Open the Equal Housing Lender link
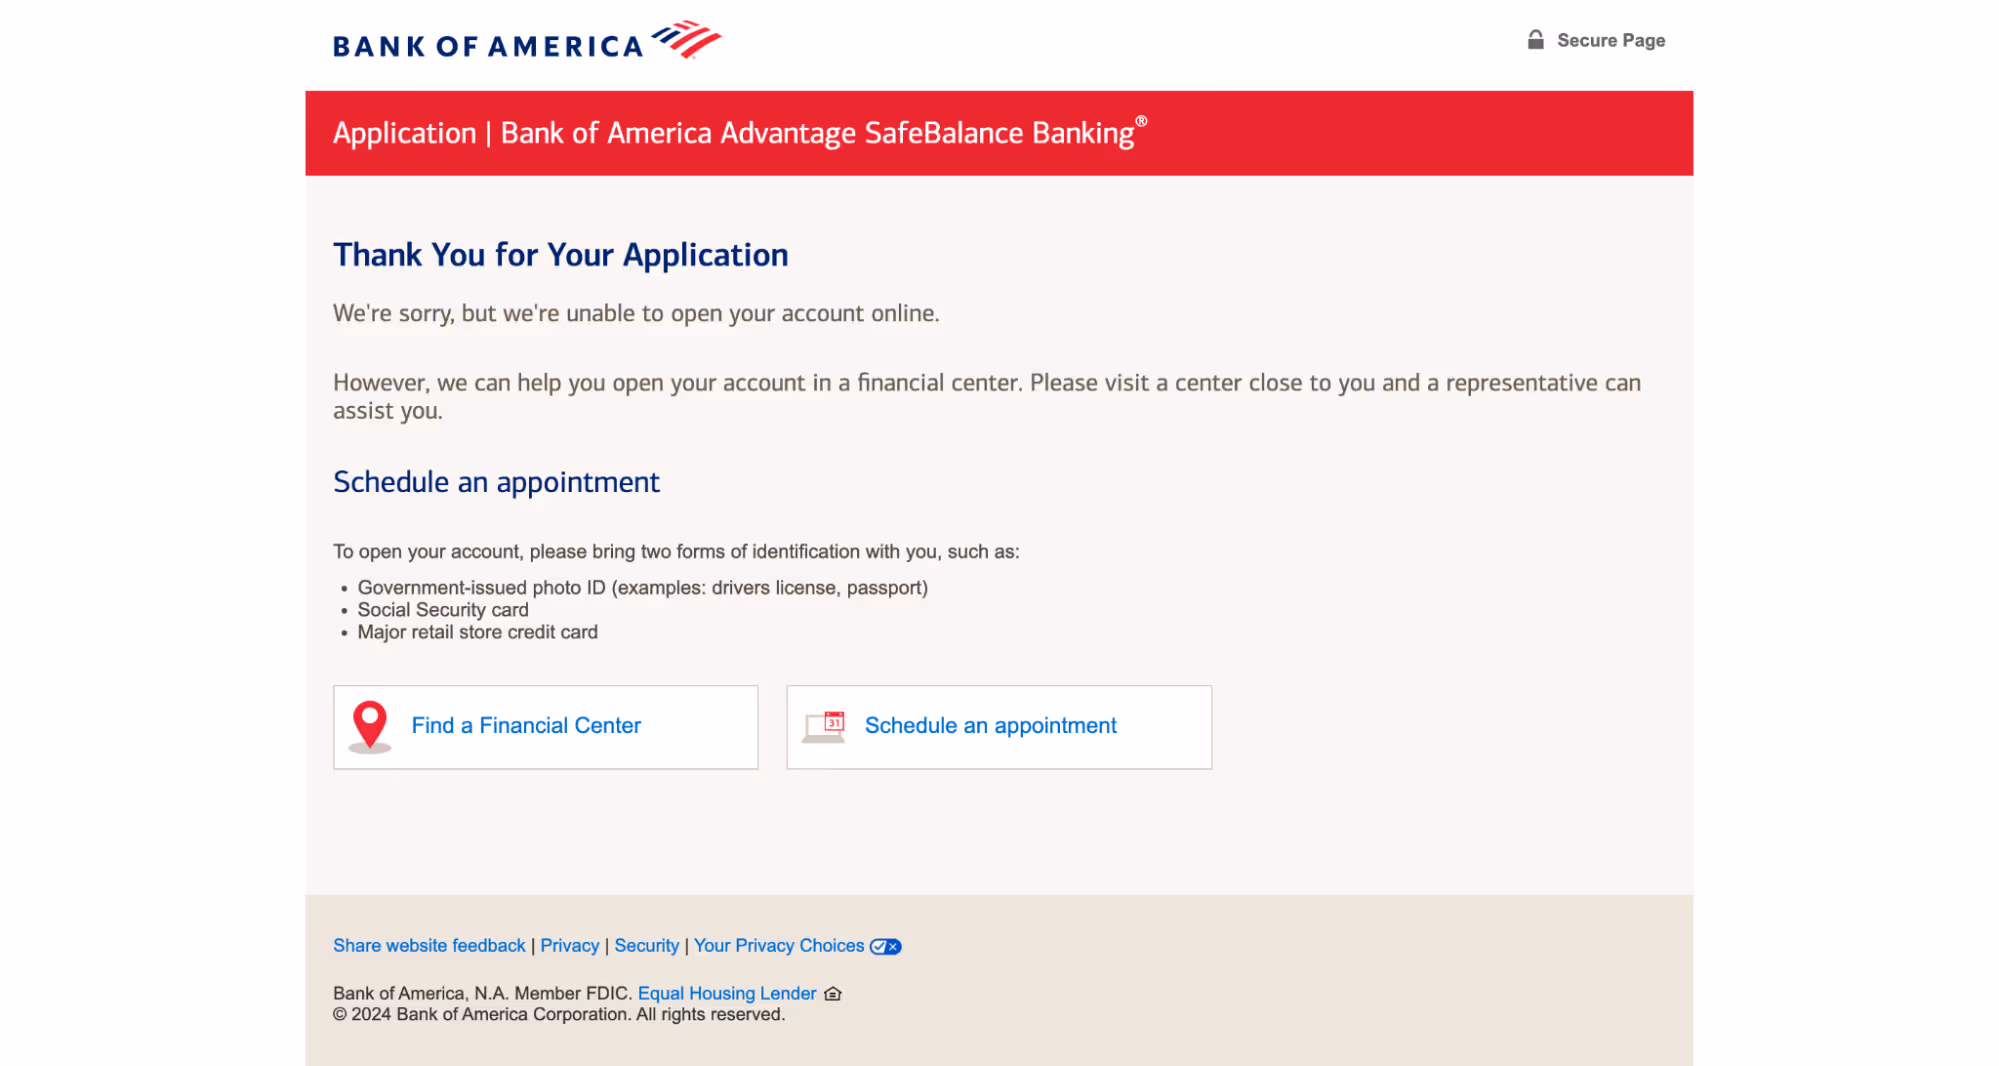 [x=727, y=993]
